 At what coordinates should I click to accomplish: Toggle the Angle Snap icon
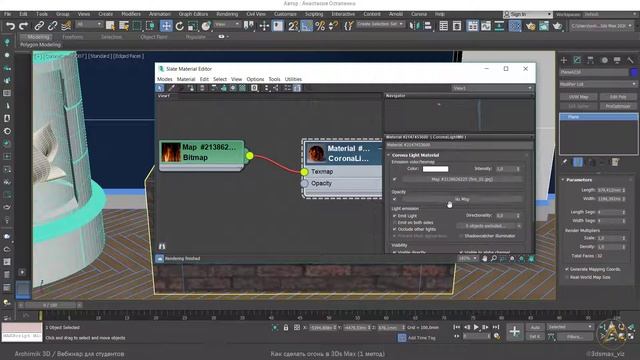click(307, 26)
